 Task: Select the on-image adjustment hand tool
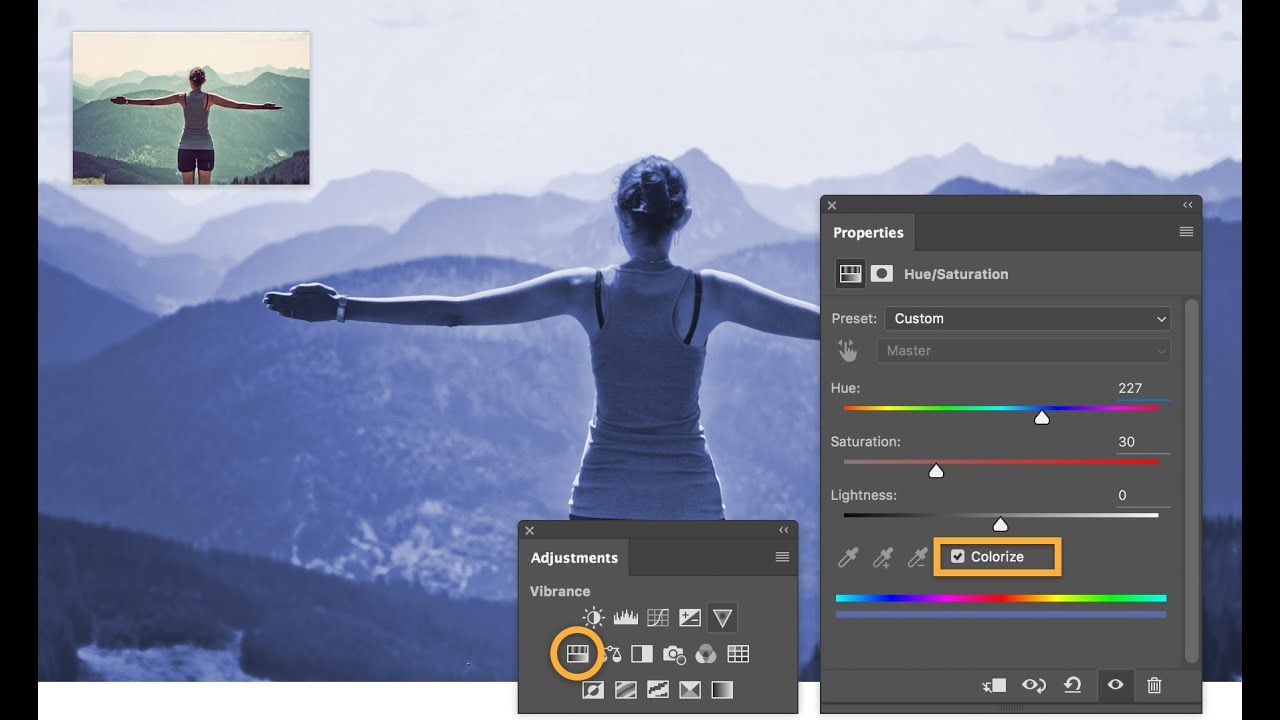pos(848,351)
